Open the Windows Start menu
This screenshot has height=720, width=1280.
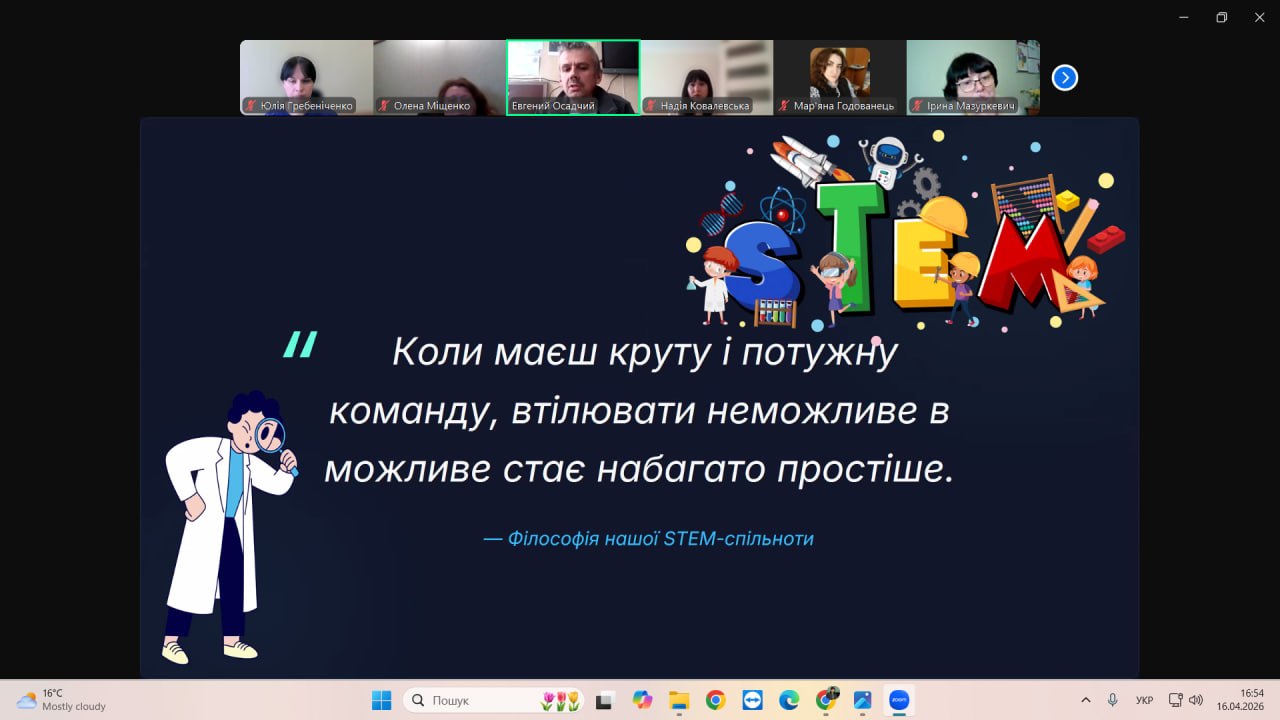382,700
